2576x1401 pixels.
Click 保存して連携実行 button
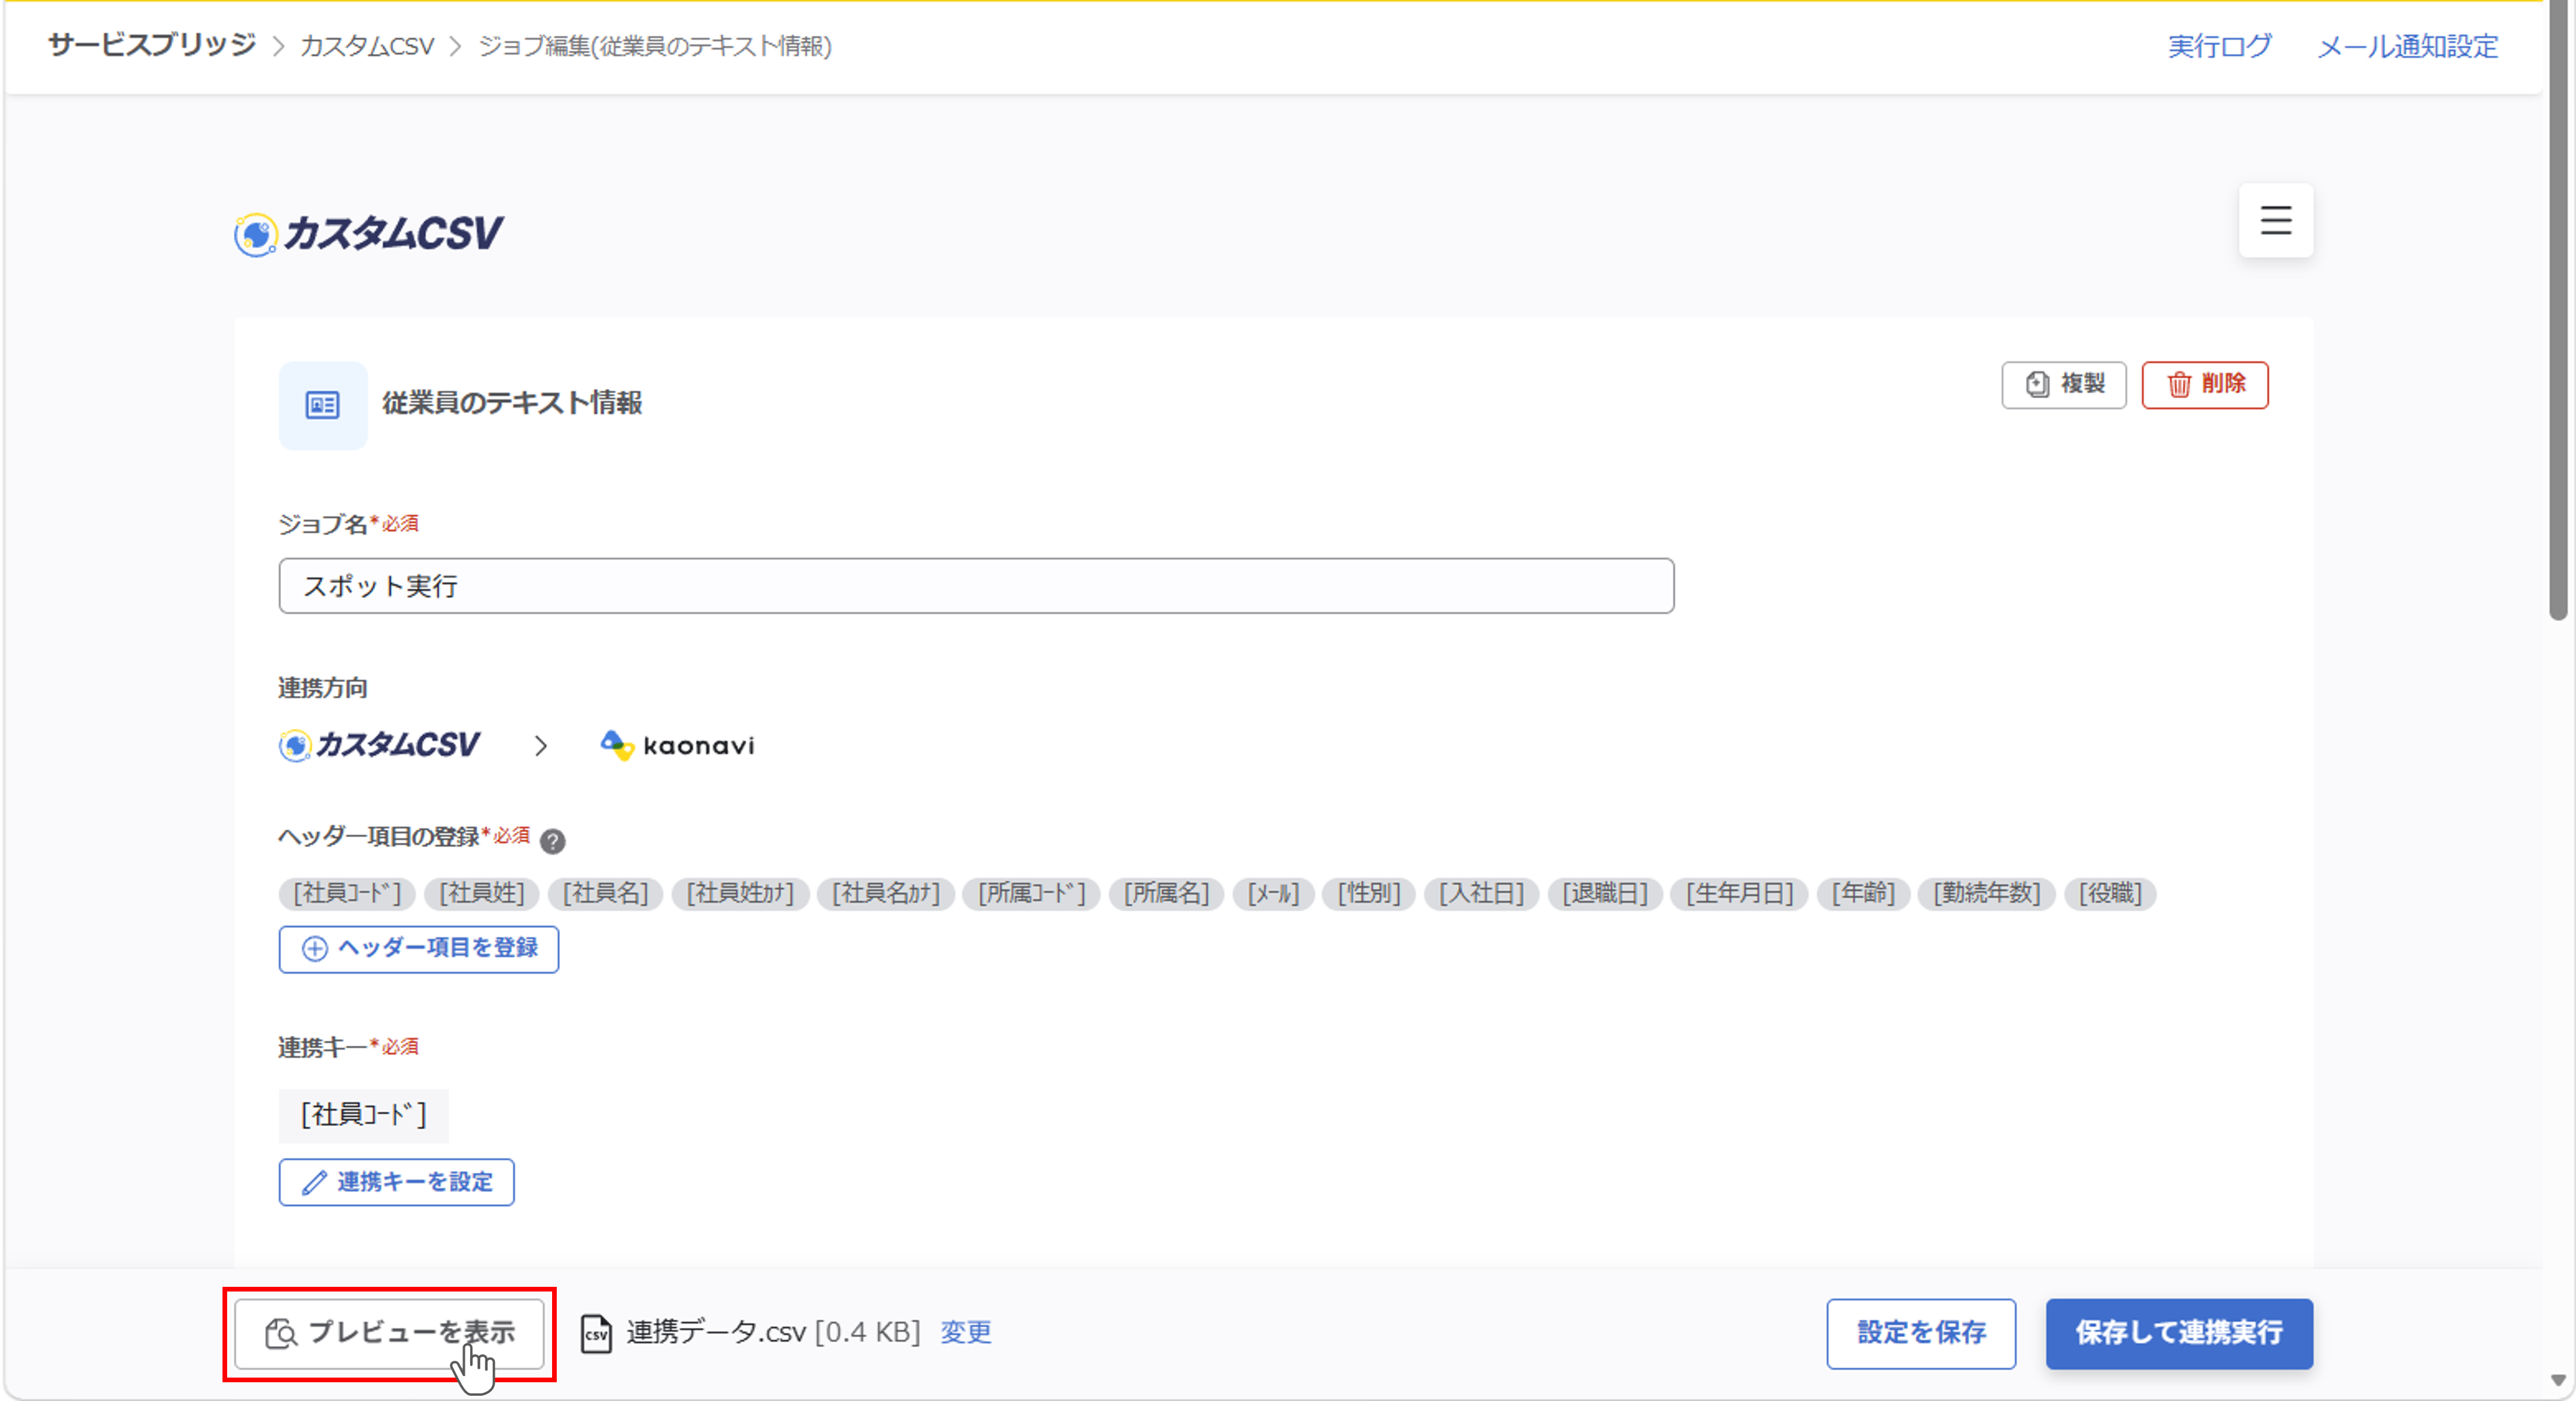(x=2178, y=1333)
